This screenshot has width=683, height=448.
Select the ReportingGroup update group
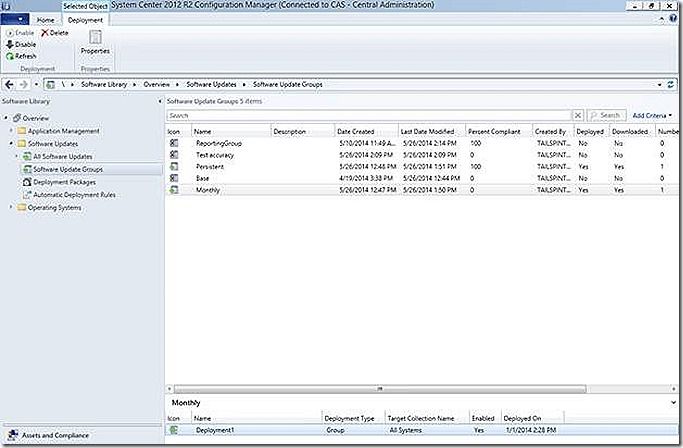tap(422, 143)
